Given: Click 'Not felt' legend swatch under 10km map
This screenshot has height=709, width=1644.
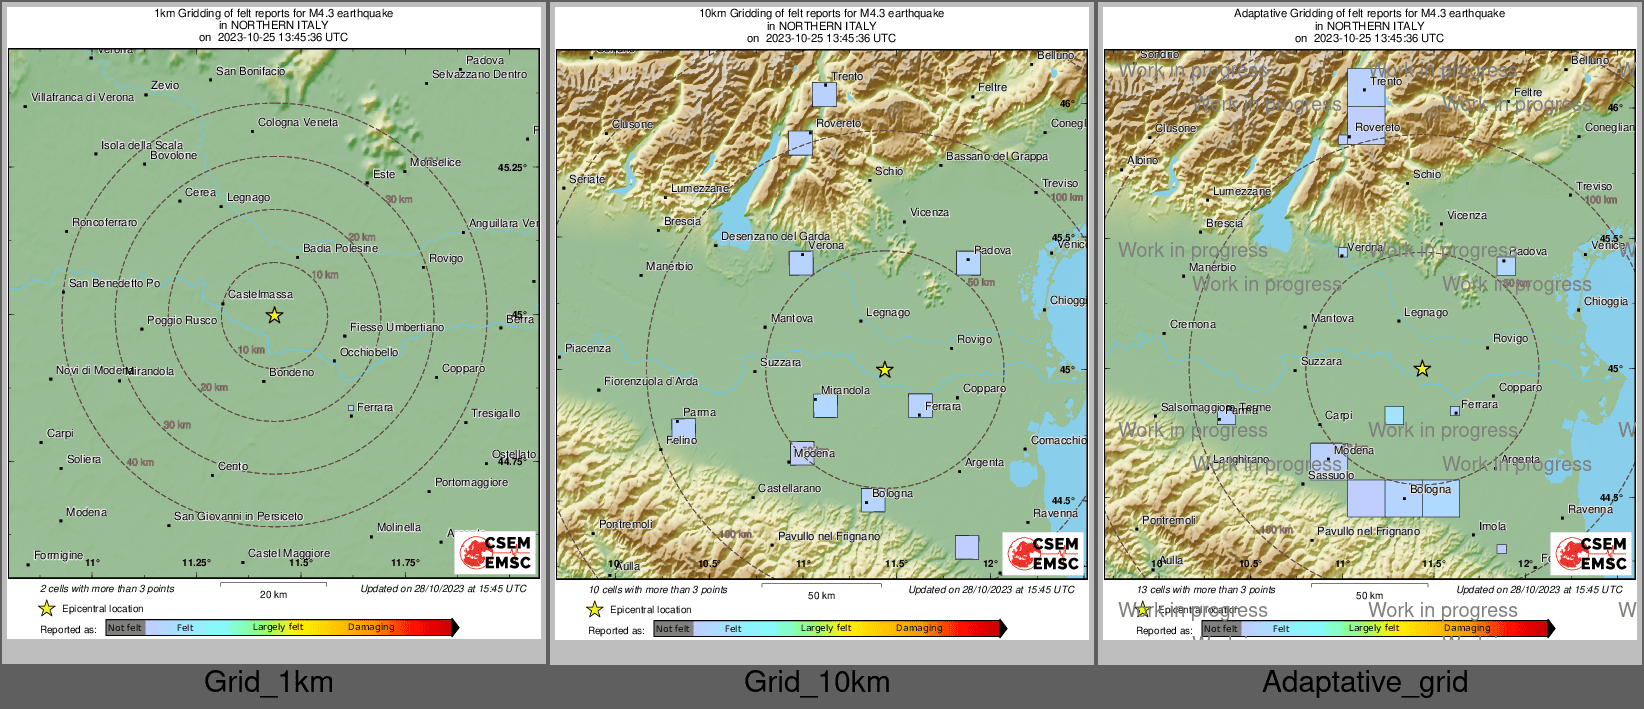Looking at the screenshot, I should coord(673,628).
